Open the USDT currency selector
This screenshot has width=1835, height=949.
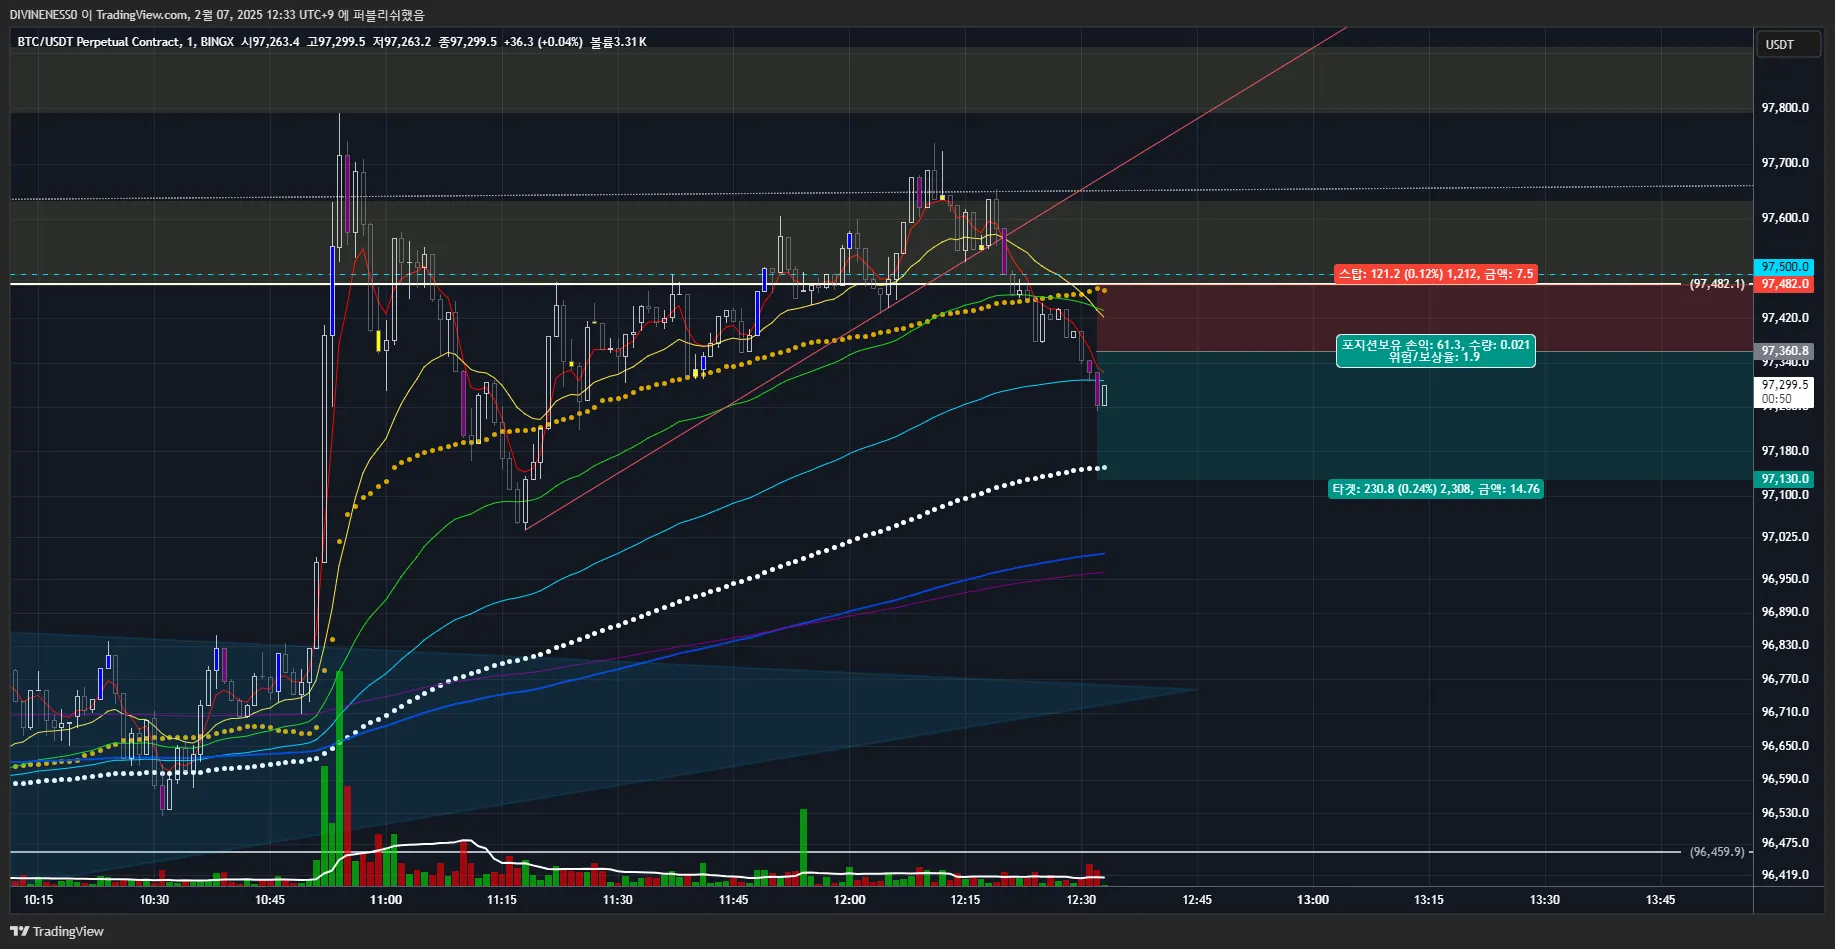[1788, 44]
